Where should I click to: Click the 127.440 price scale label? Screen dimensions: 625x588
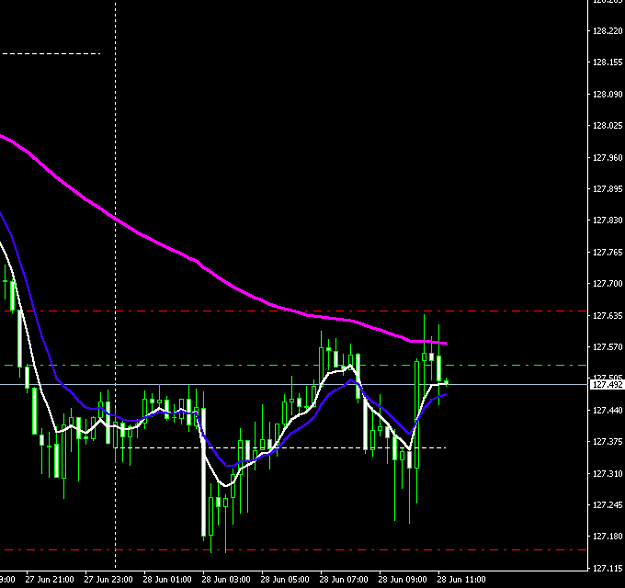tap(607, 410)
